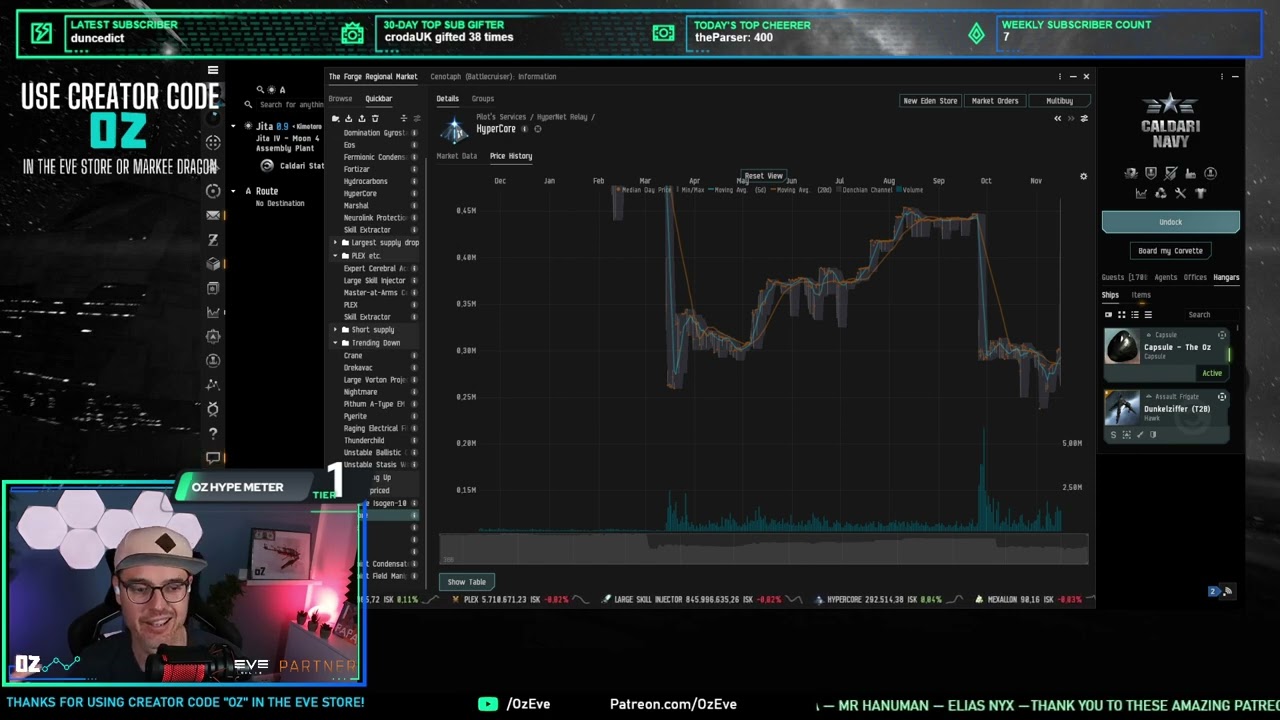Click Board my Corvette button

pyautogui.click(x=1170, y=251)
